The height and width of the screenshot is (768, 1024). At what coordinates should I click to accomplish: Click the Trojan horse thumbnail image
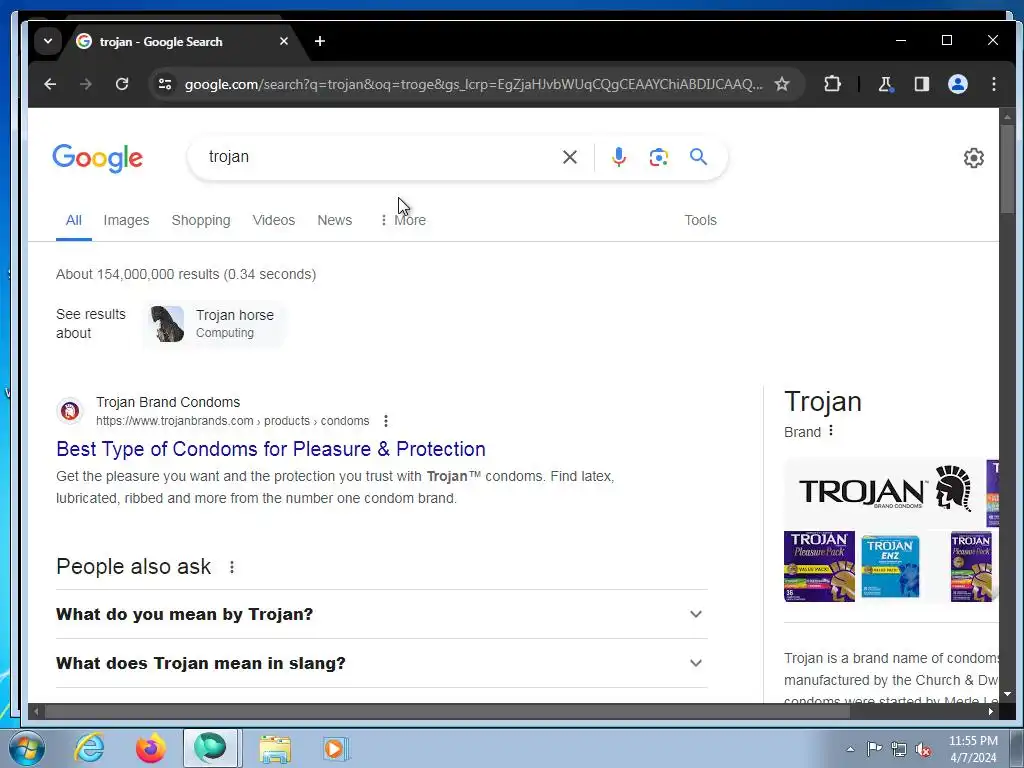click(x=167, y=324)
